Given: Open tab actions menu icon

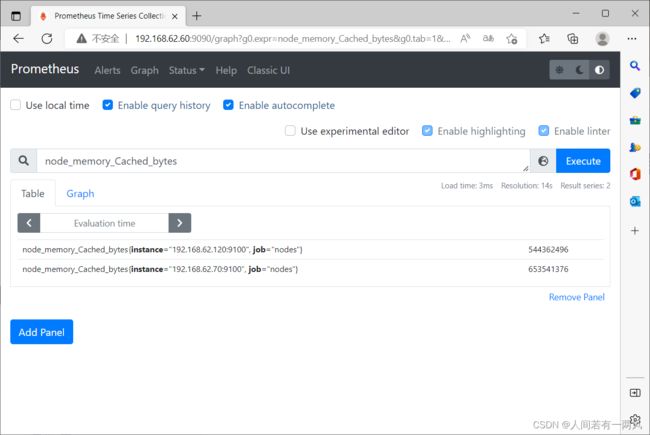Looking at the screenshot, I should 16,16.
